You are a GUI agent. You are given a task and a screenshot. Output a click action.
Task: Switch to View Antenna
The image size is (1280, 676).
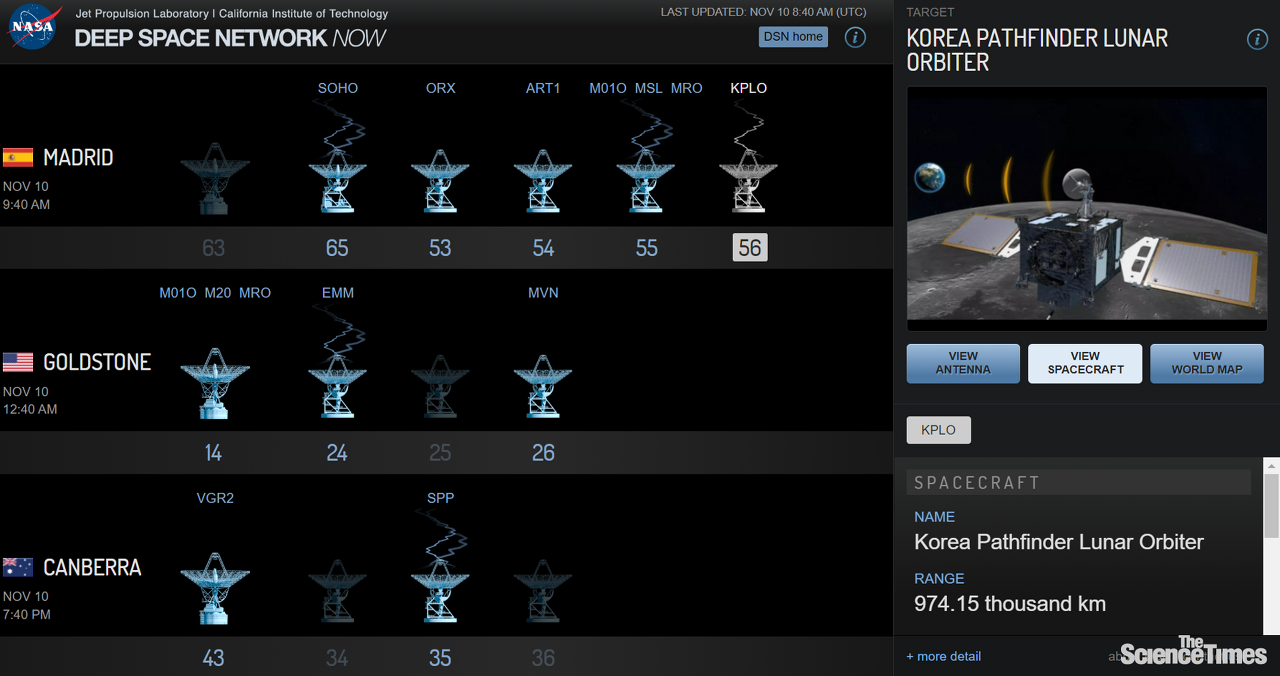tap(963, 363)
